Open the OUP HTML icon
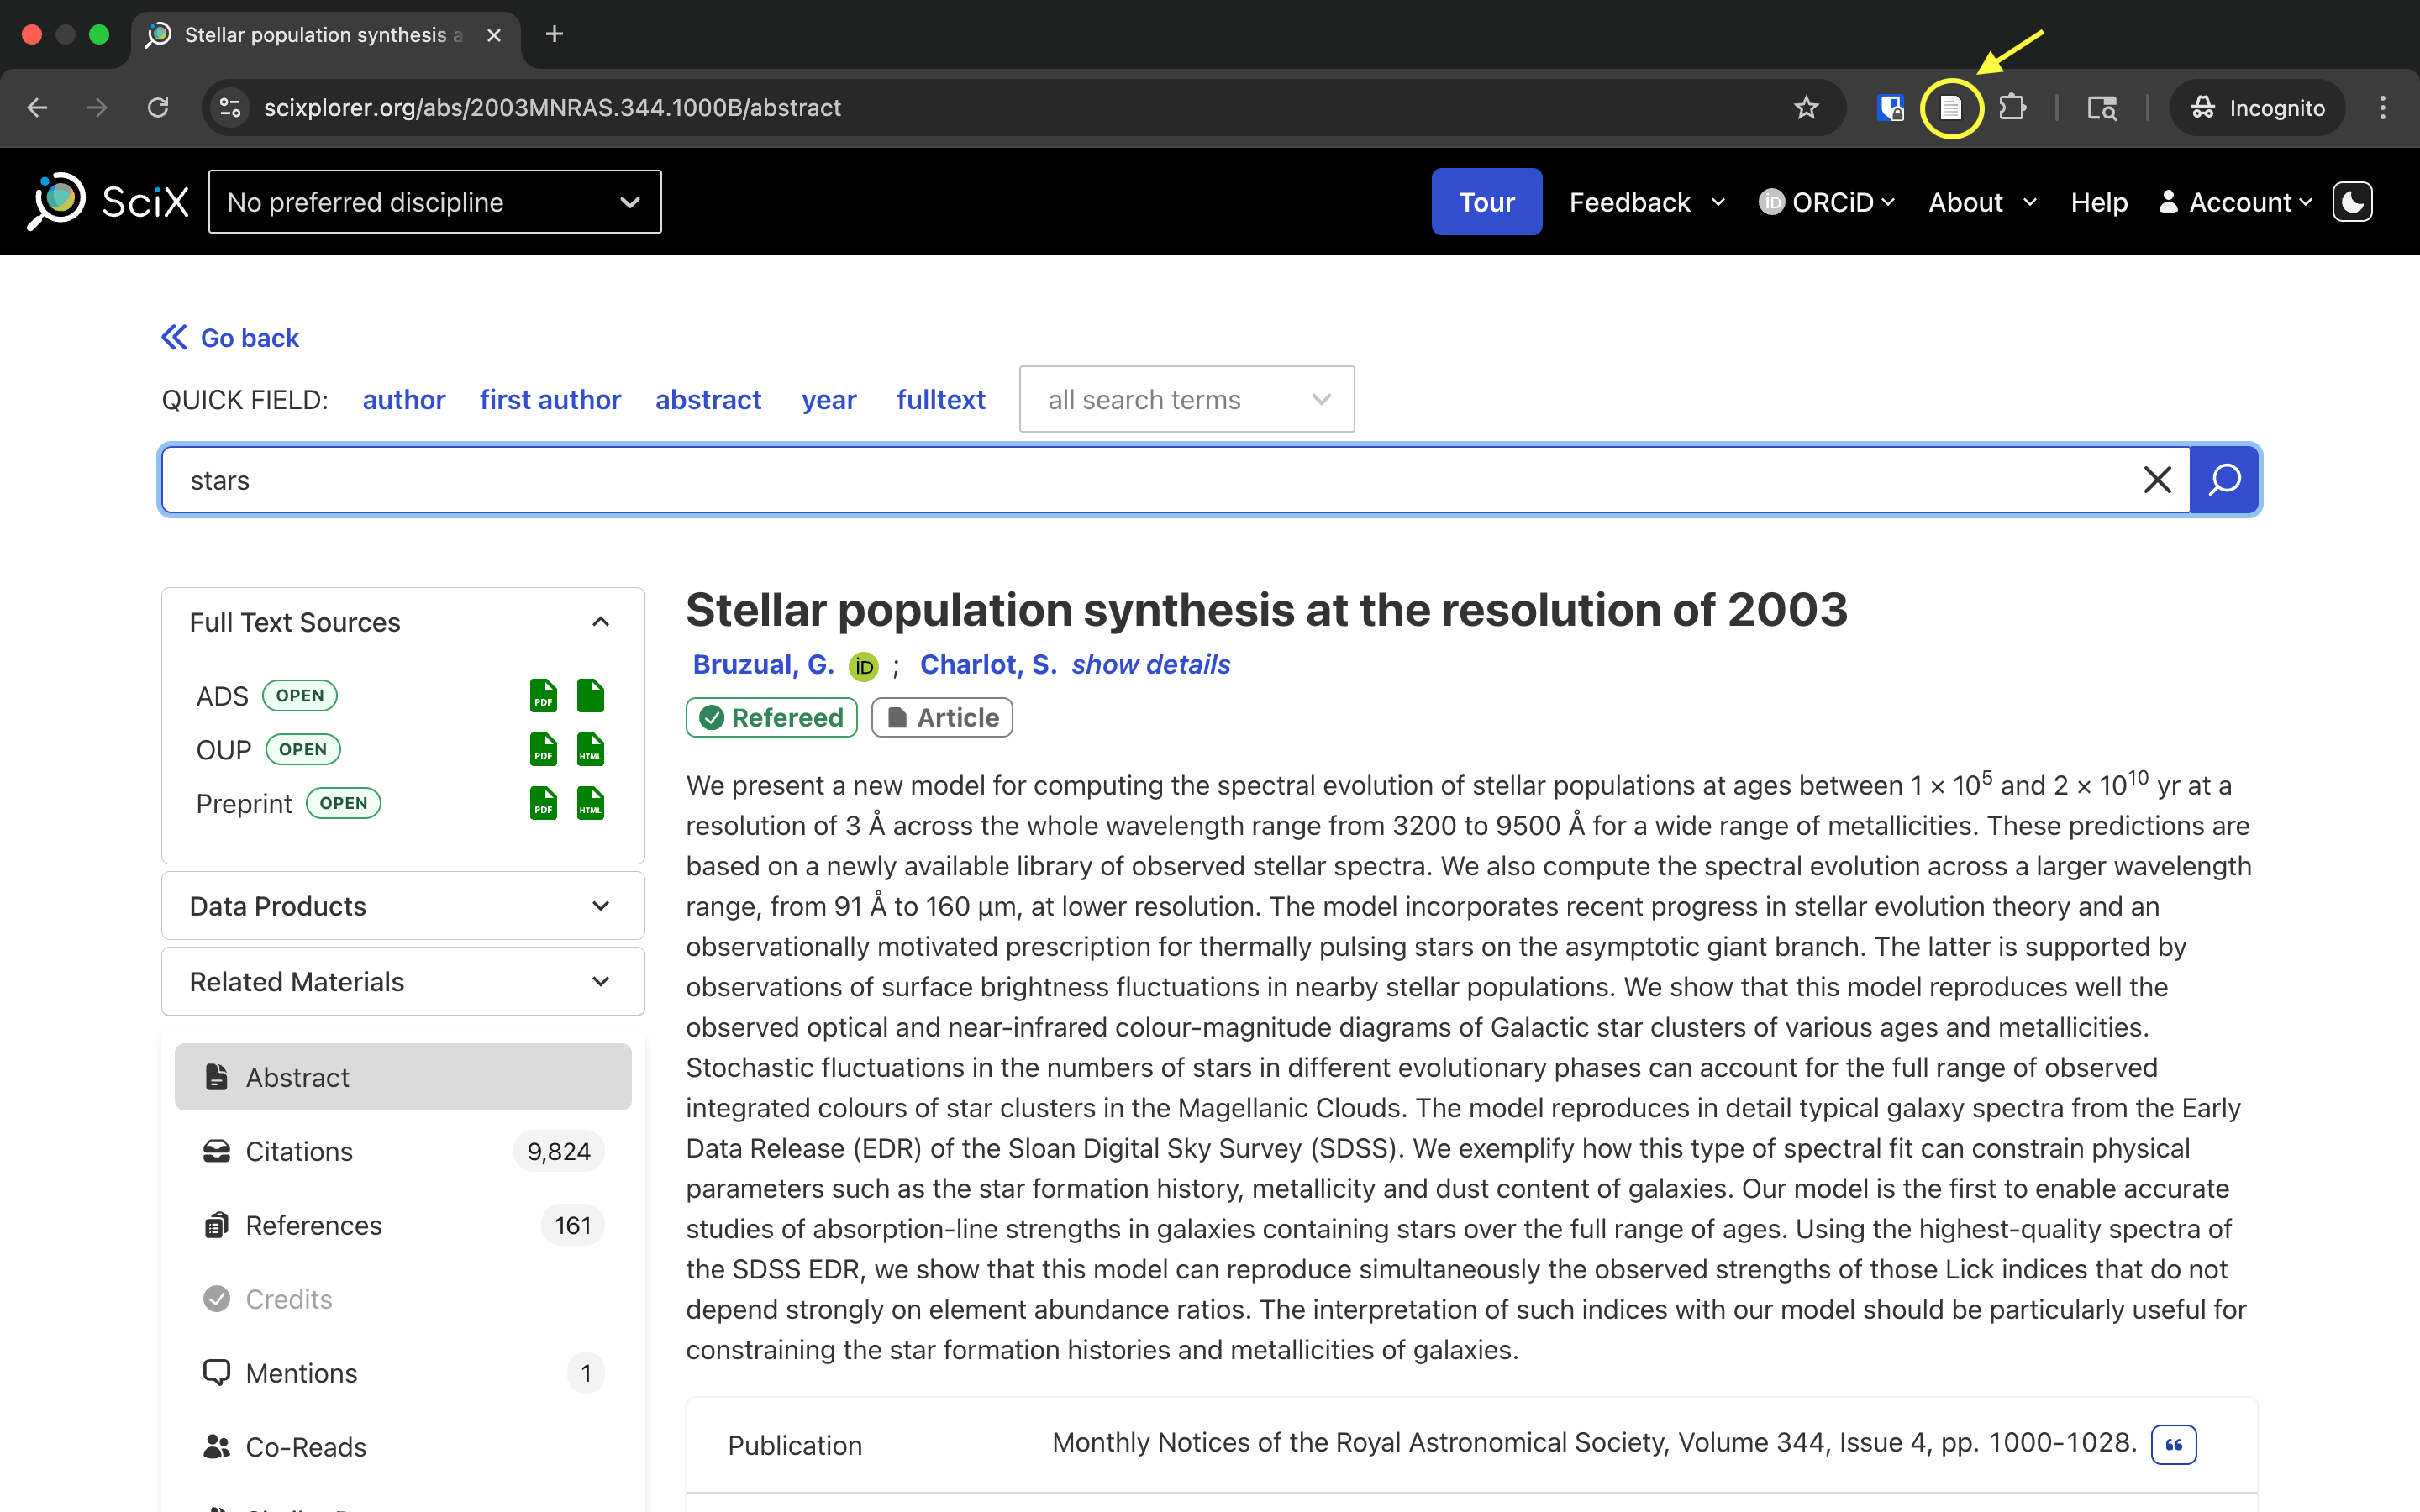Image resolution: width=2420 pixels, height=1512 pixels. point(591,749)
